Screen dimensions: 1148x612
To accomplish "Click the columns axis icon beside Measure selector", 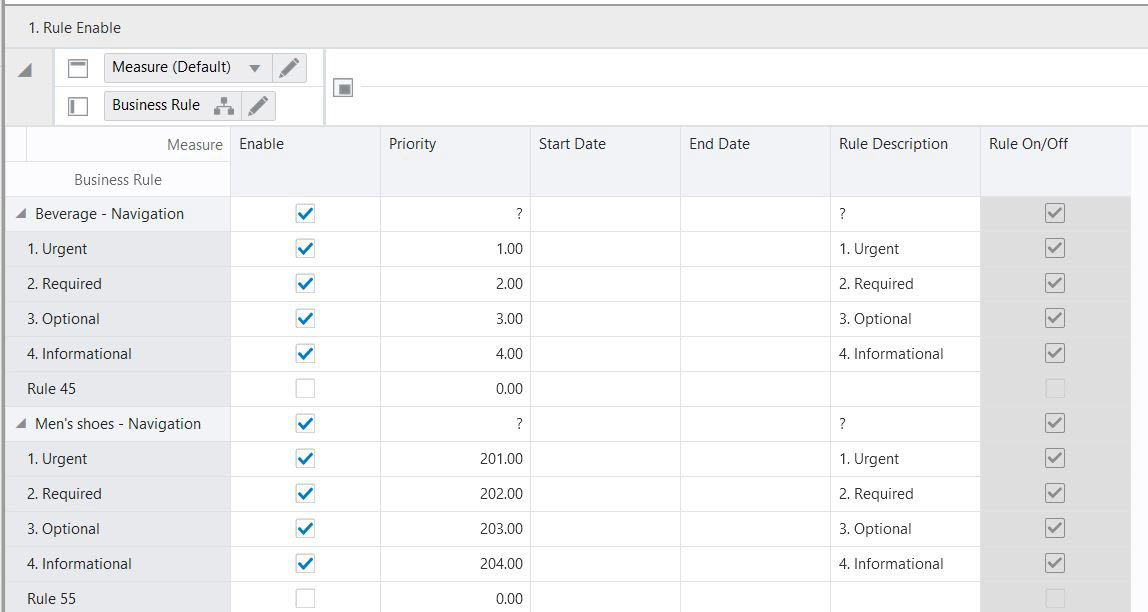I will coord(80,66).
